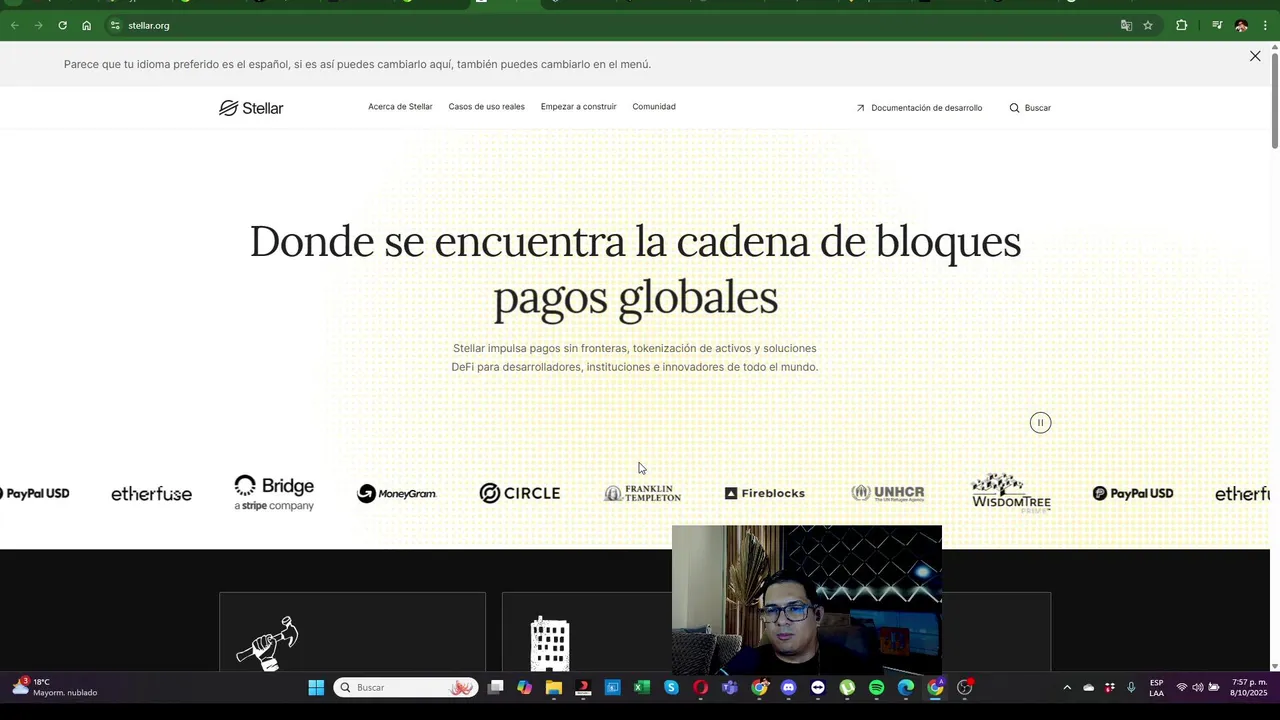This screenshot has width=1280, height=720.
Task: Open the clock showing 7:57 p. m.
Action: [x=1249, y=687]
